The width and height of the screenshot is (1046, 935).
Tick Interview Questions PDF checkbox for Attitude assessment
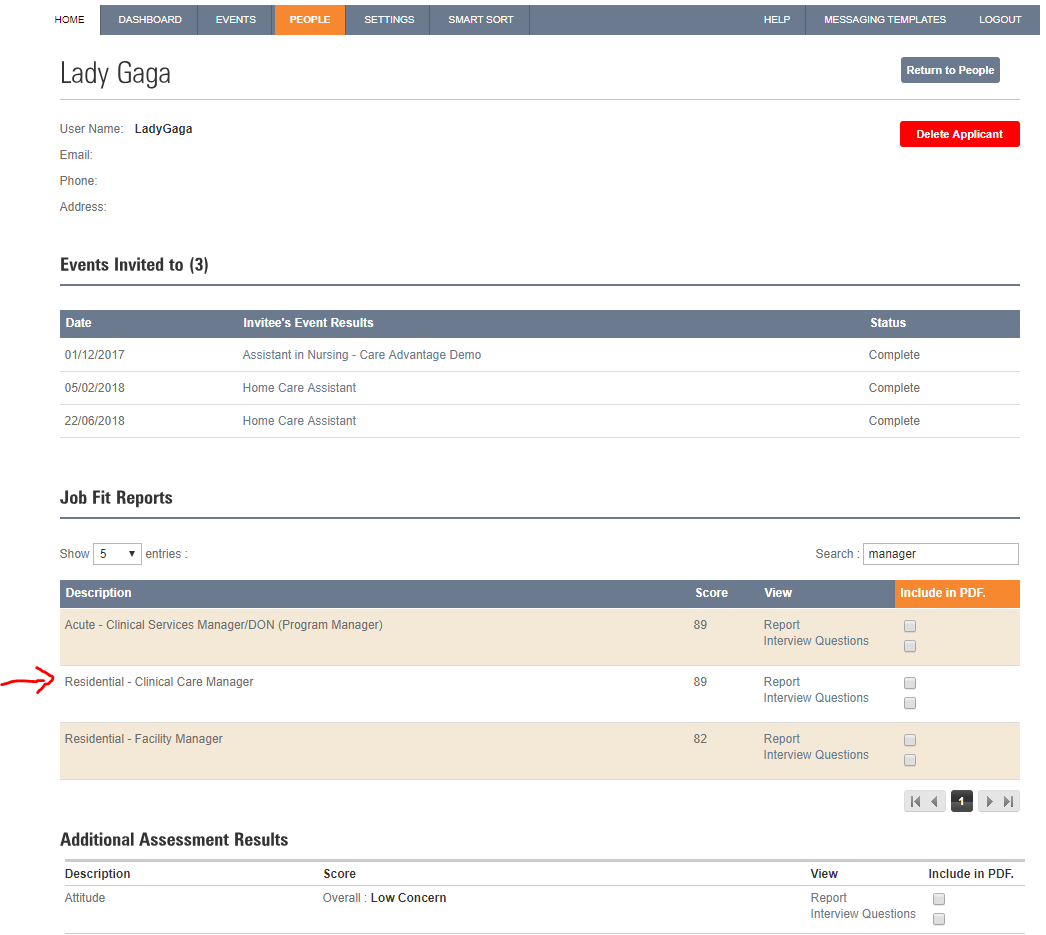click(x=939, y=919)
